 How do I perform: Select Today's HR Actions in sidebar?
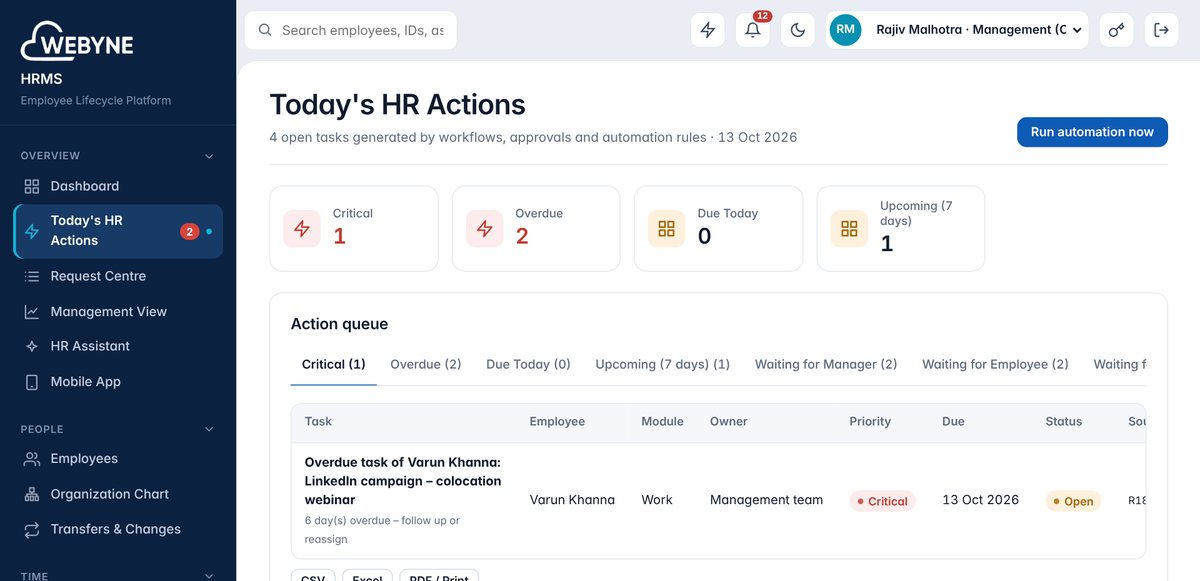[118, 232]
